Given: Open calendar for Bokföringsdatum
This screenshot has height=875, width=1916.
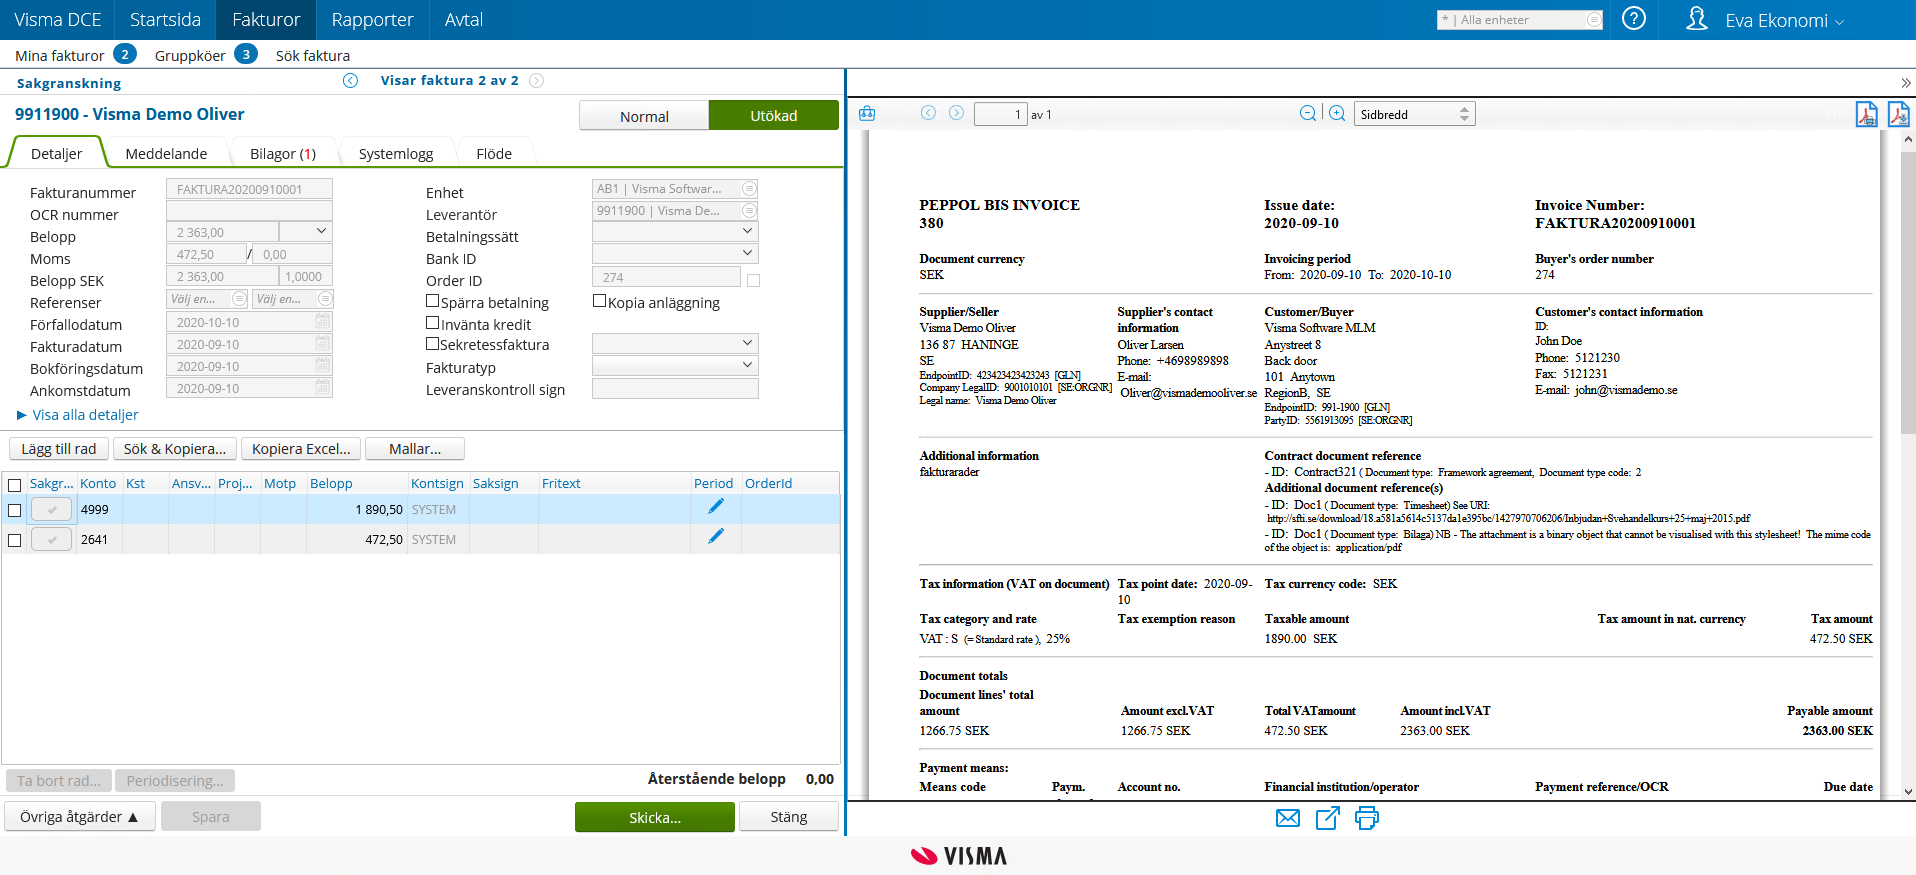Looking at the screenshot, I should pos(322,366).
